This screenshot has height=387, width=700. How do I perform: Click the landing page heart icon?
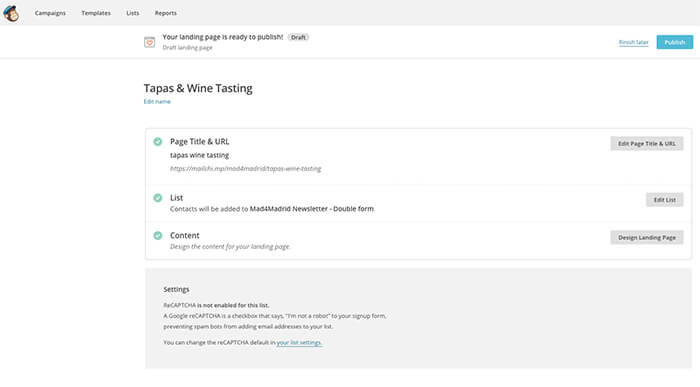tap(150, 42)
